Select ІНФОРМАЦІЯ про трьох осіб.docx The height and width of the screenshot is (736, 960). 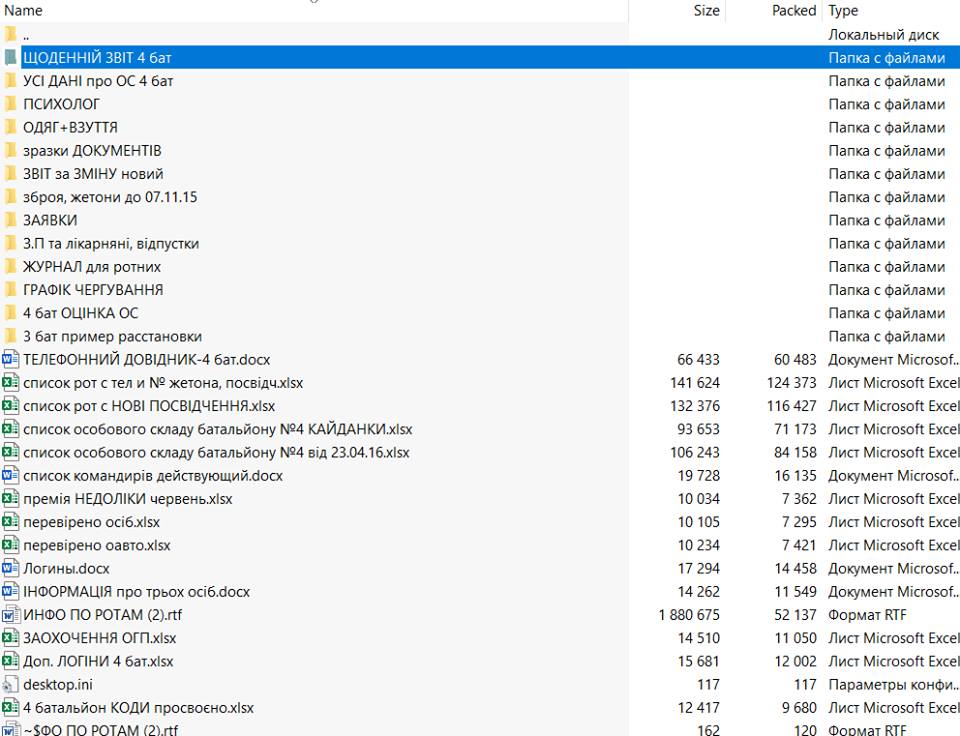coord(136,591)
